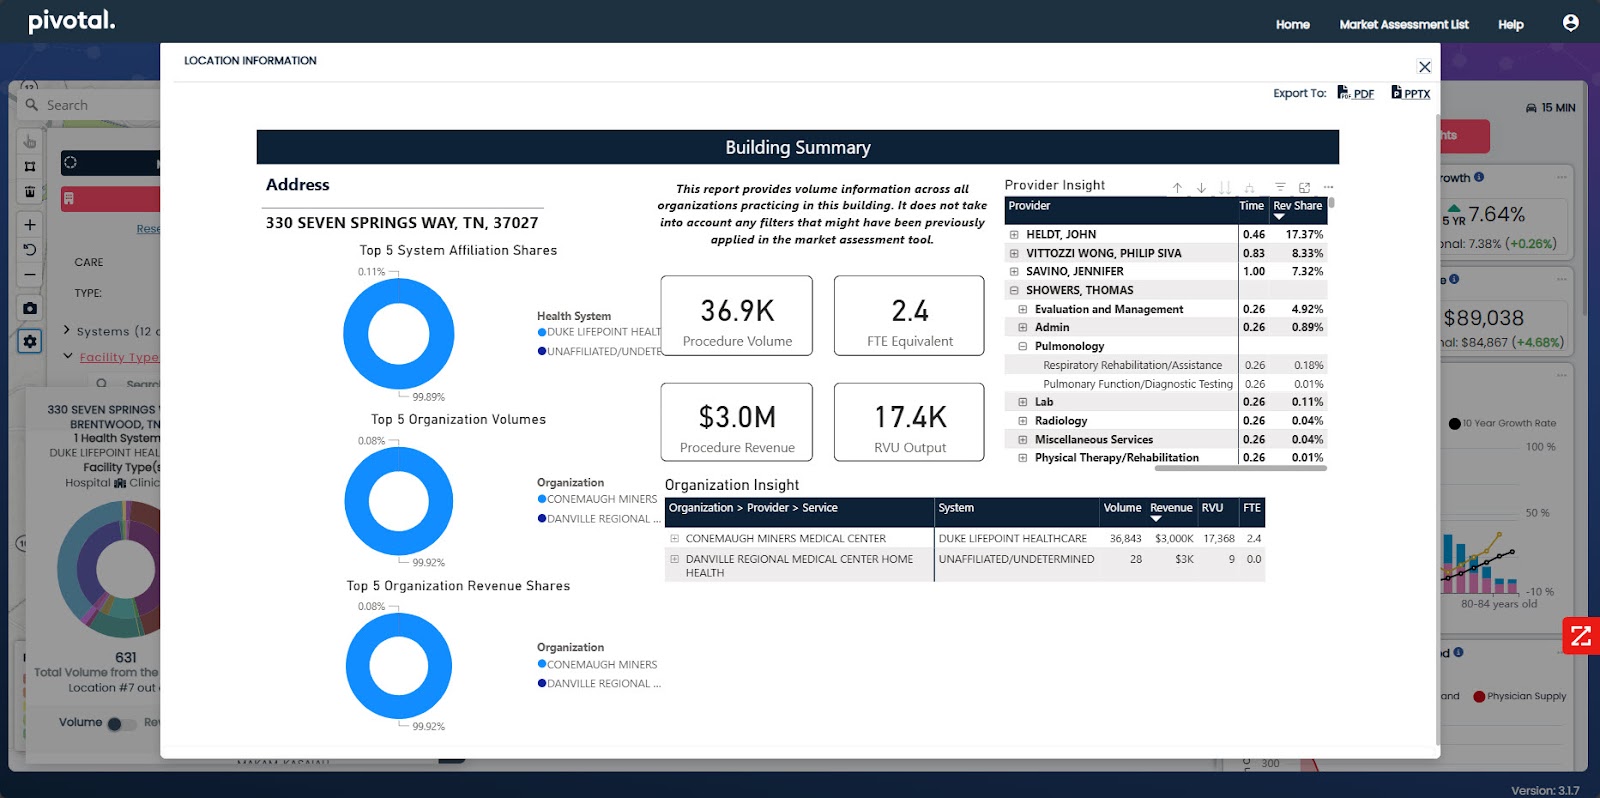Click the 15 MIN drive time car icon
This screenshot has width=1600, height=798.
coord(1531,108)
